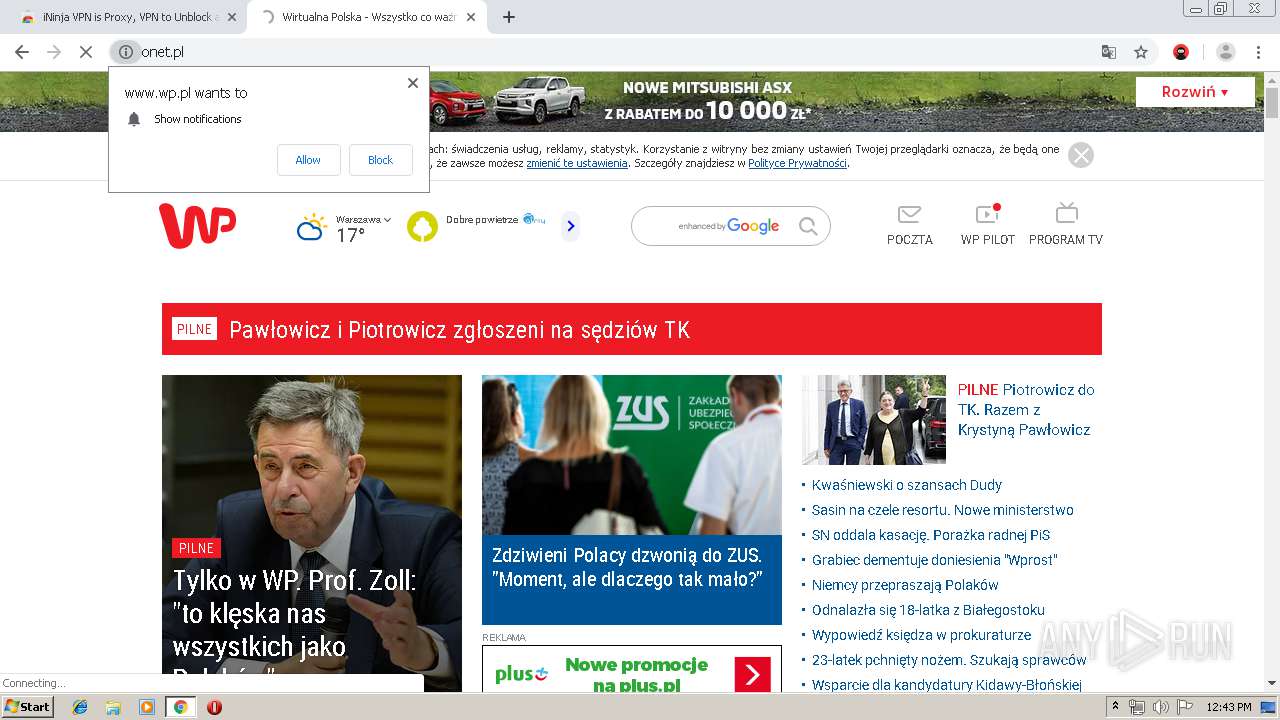Dismiss the notification permission popup
Screen dimensions: 1280x720
point(413,83)
